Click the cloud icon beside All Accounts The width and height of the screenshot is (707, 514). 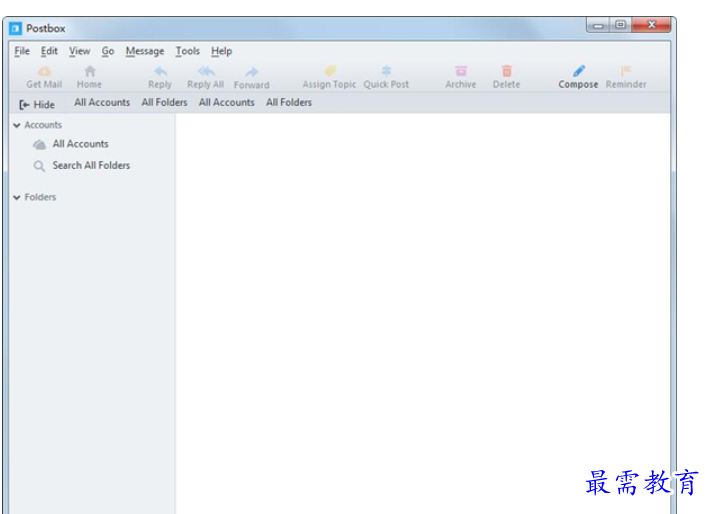(x=40, y=144)
